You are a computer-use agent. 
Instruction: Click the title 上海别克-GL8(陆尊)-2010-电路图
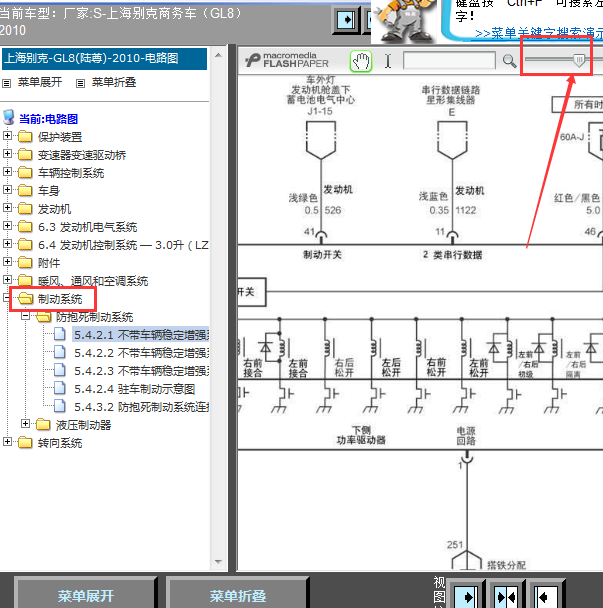coord(92,58)
